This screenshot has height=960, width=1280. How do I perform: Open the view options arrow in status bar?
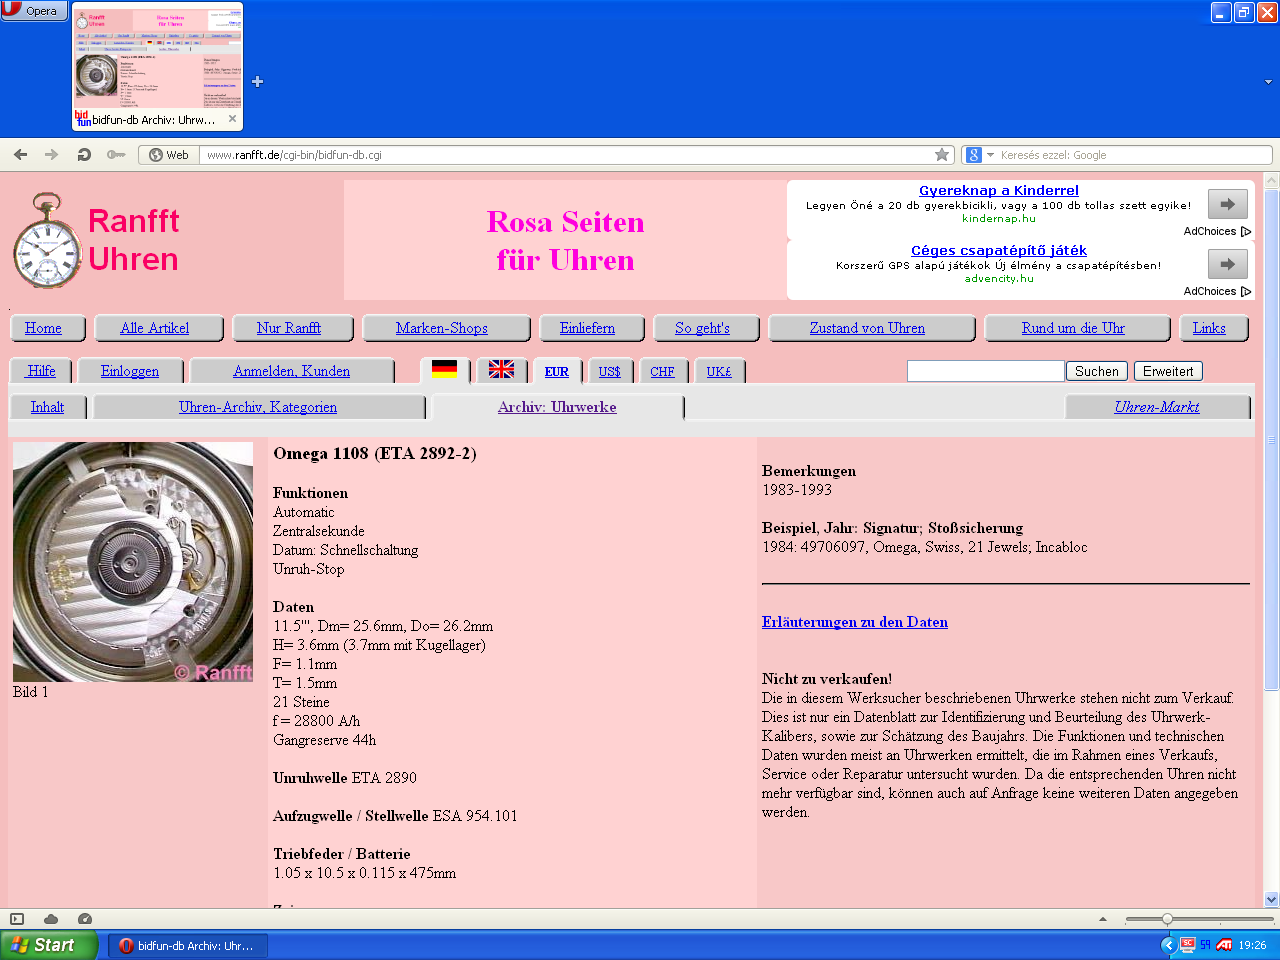(1103, 919)
